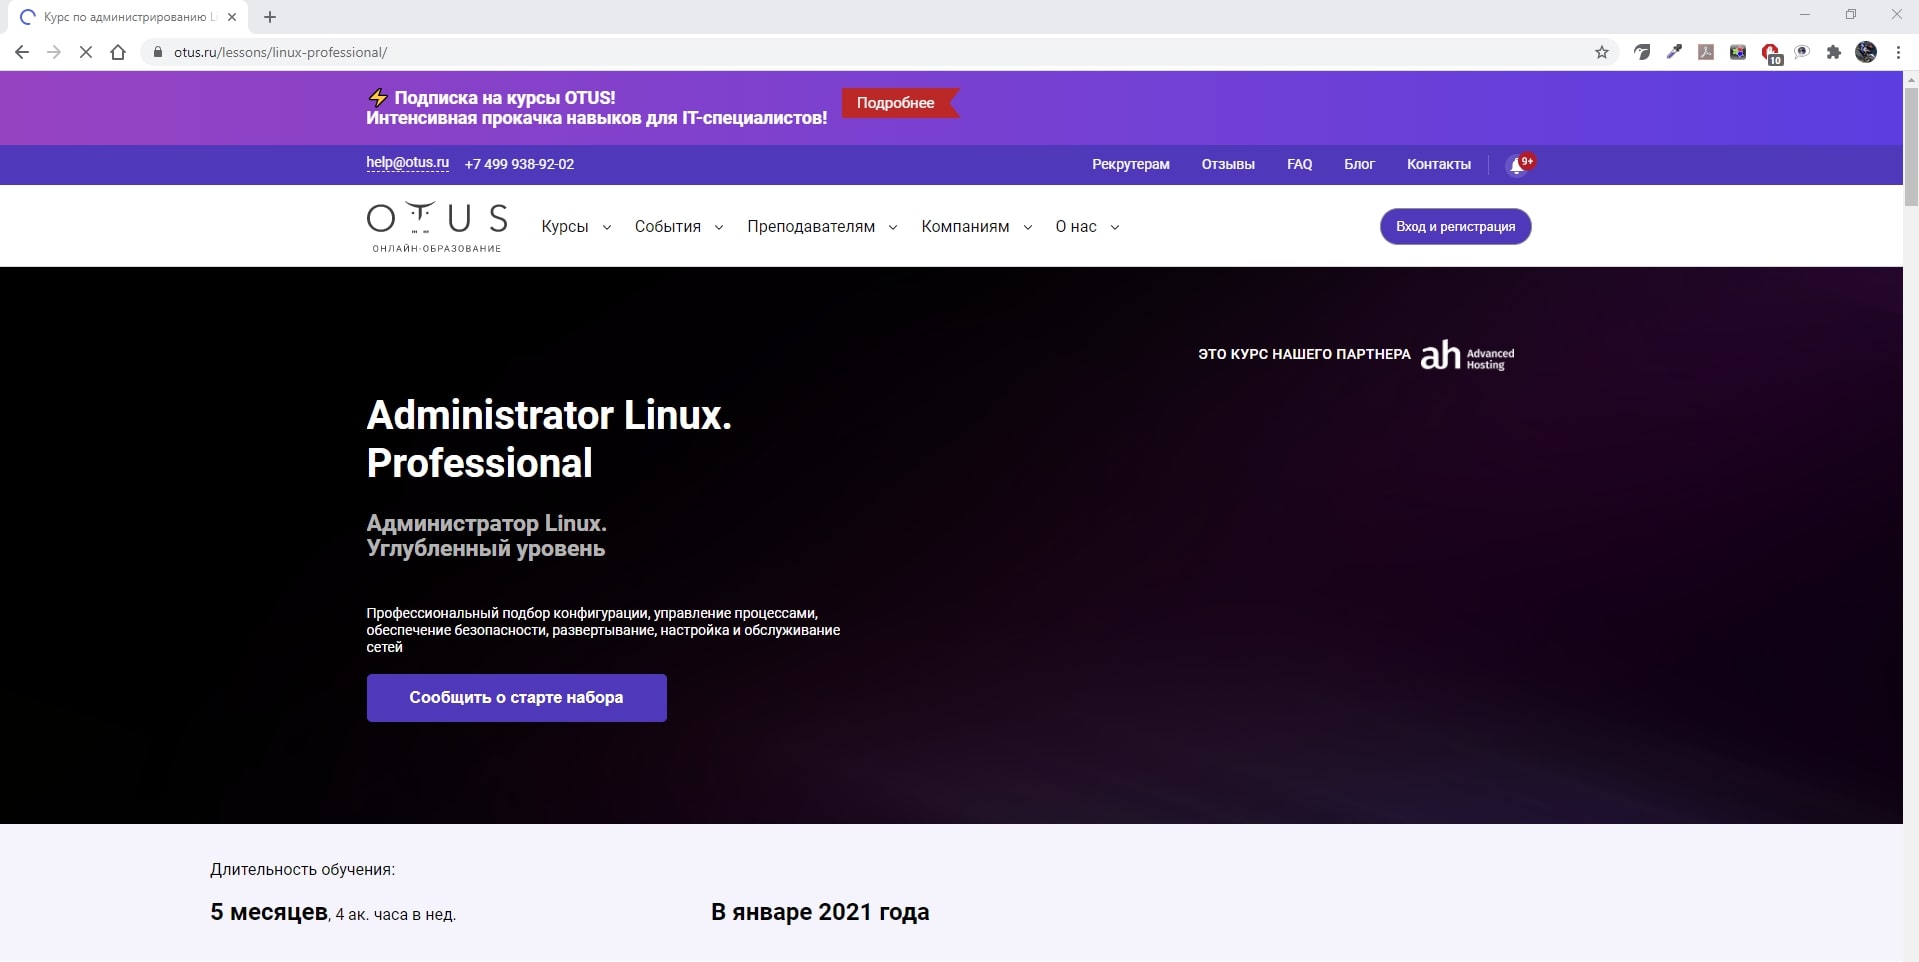Viewport: 1919px width, 962px height.
Task: Click the 'В январе 2021 года' text
Action: pyautogui.click(x=820, y=912)
